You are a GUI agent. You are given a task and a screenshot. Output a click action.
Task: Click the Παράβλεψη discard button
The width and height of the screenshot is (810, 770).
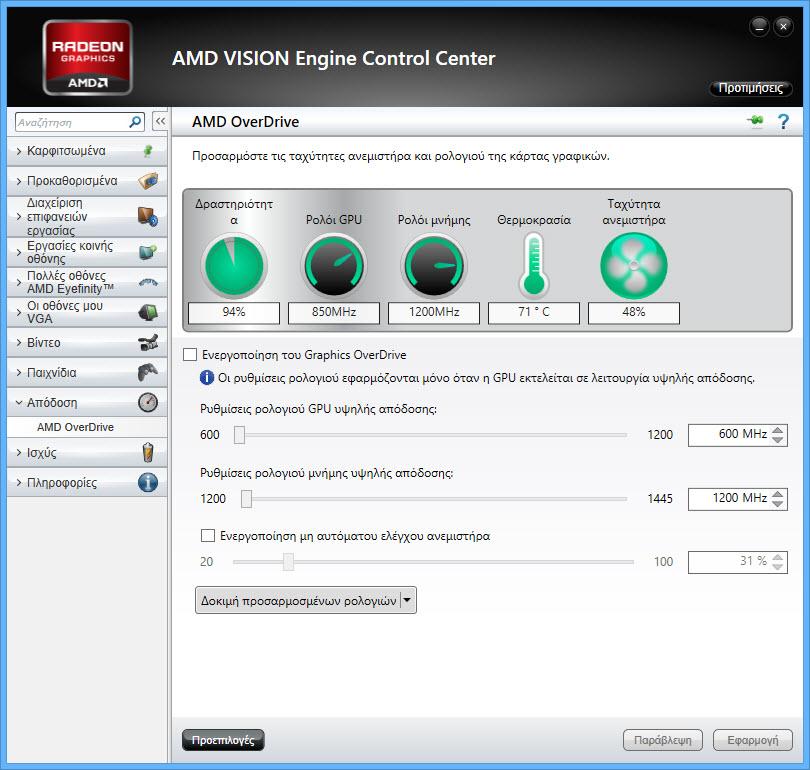pos(663,740)
